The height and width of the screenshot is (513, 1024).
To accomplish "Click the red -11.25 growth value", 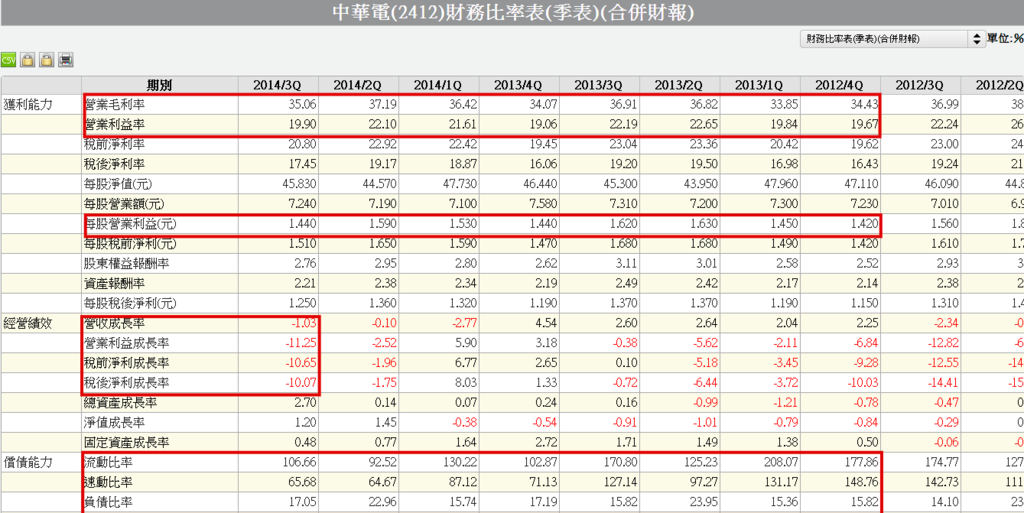I will [300, 343].
